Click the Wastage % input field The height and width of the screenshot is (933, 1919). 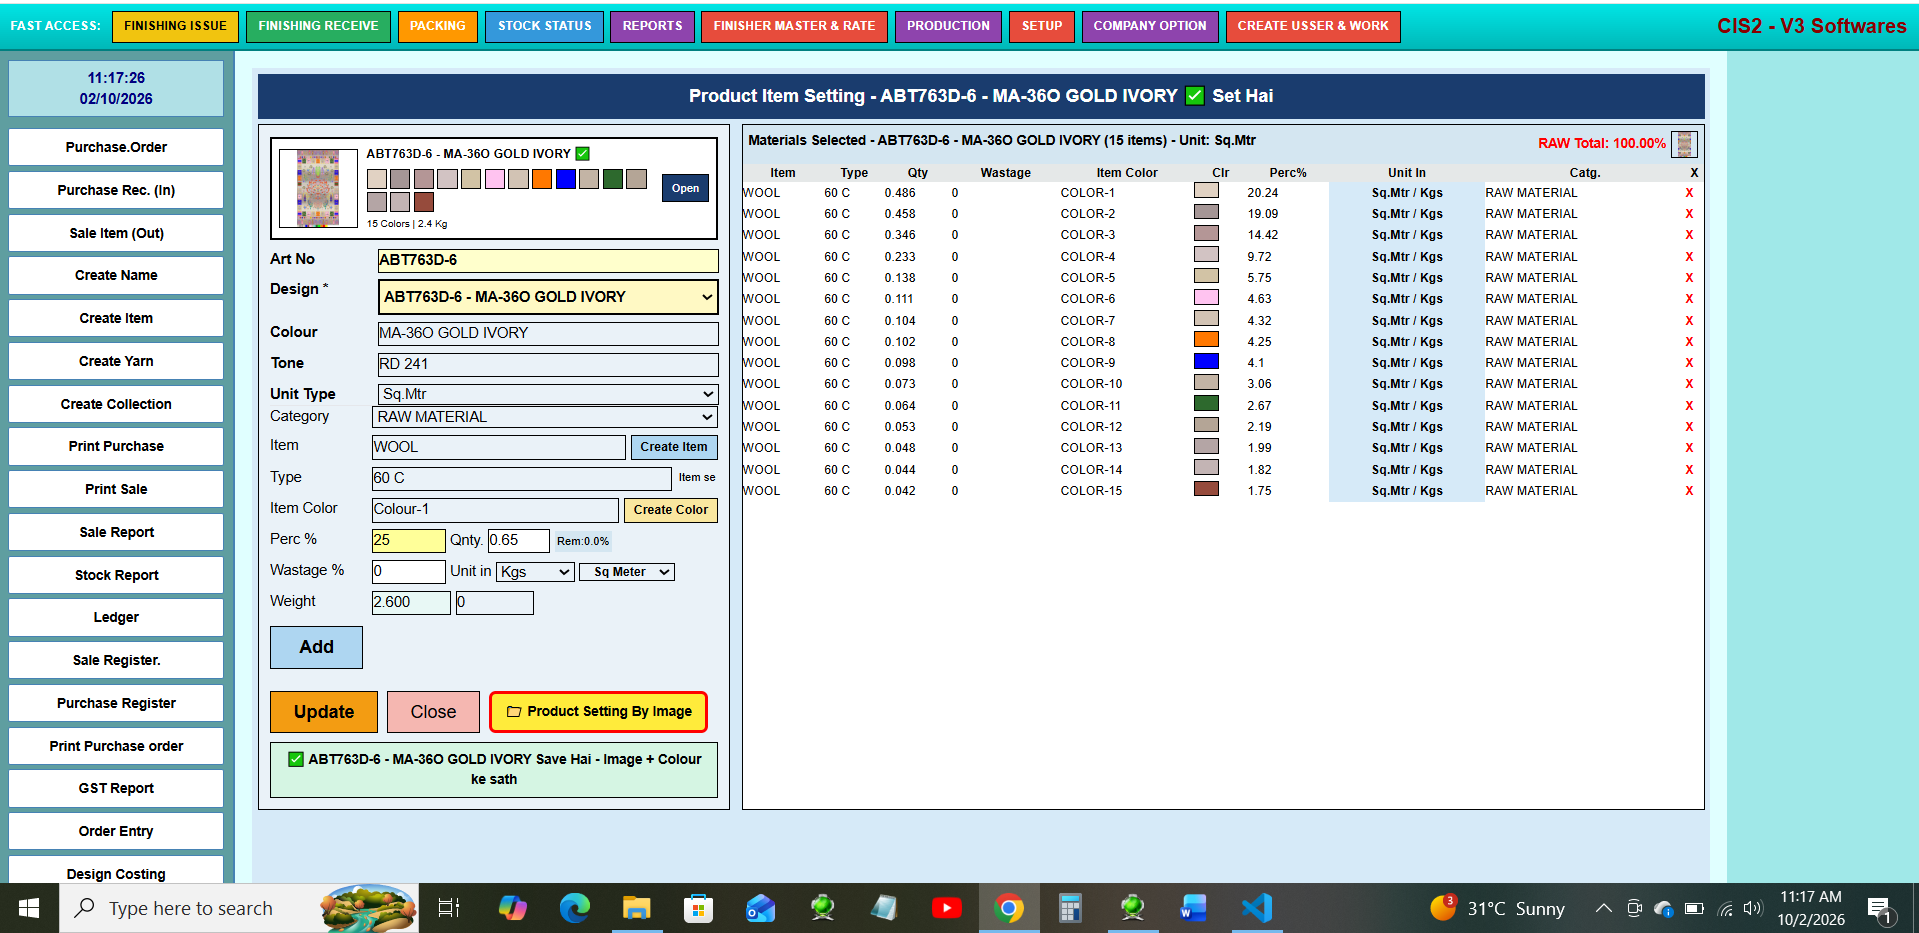408,571
